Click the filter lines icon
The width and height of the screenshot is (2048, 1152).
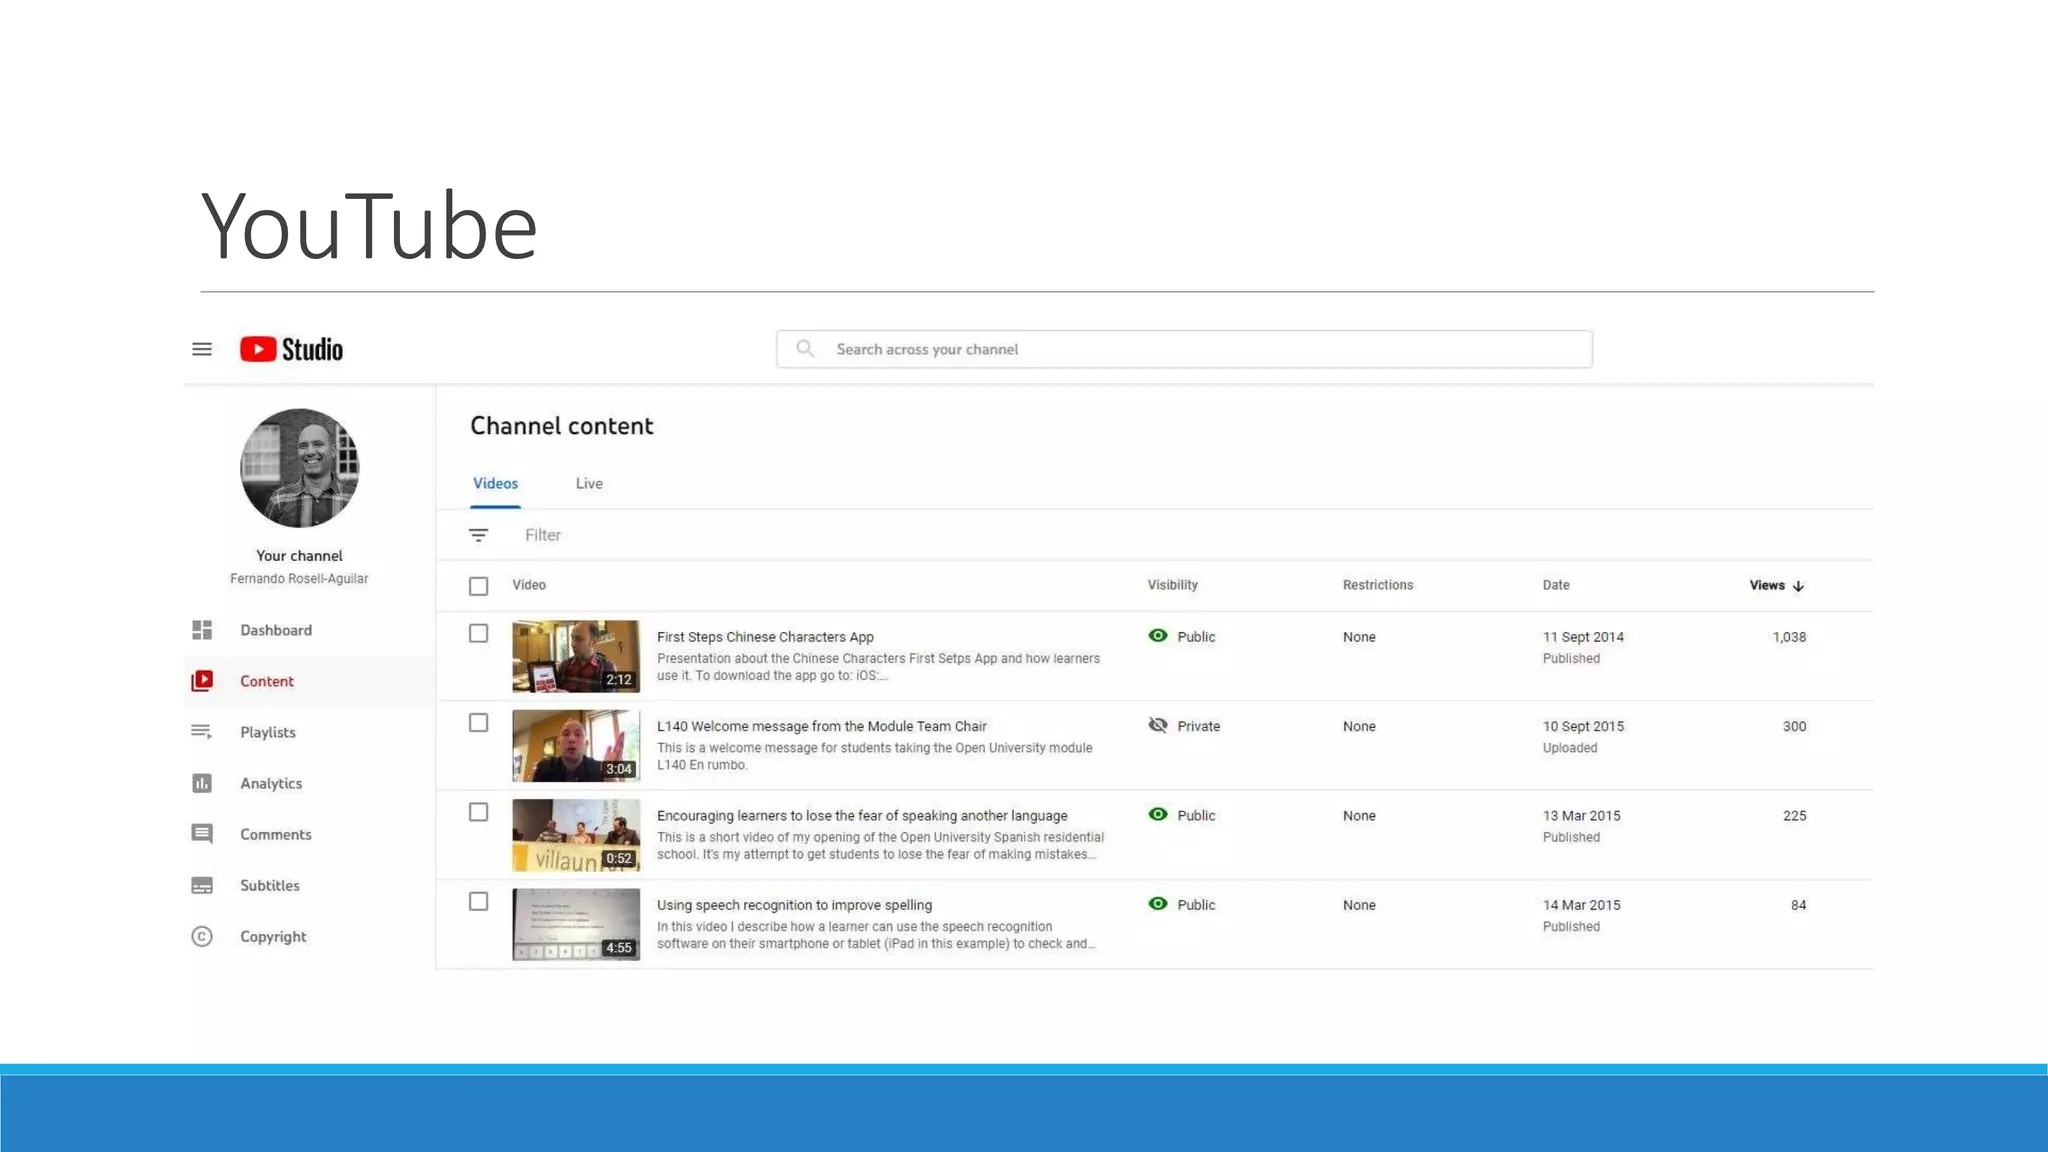479,535
